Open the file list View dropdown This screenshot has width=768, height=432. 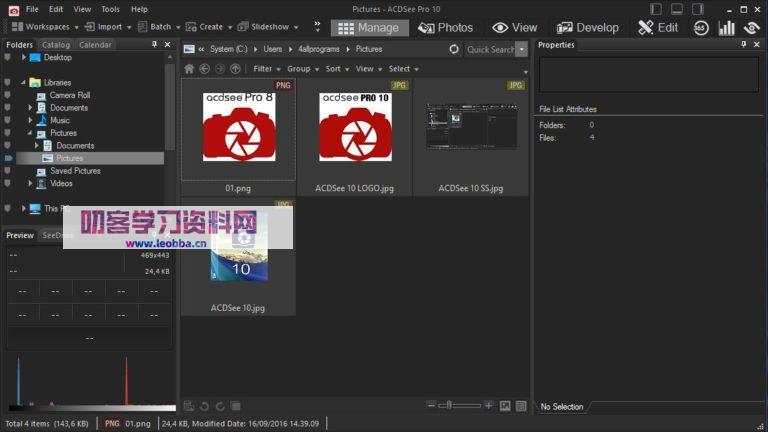pos(368,69)
